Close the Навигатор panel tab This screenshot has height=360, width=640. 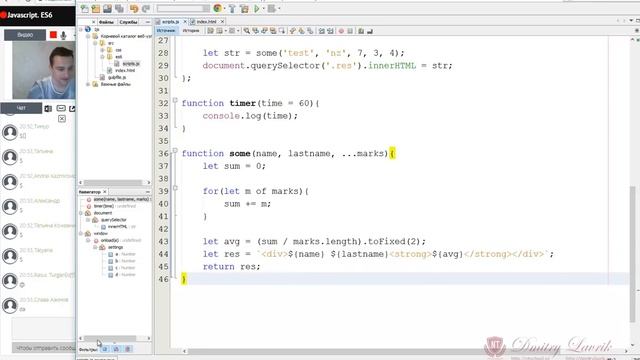pos(105,192)
